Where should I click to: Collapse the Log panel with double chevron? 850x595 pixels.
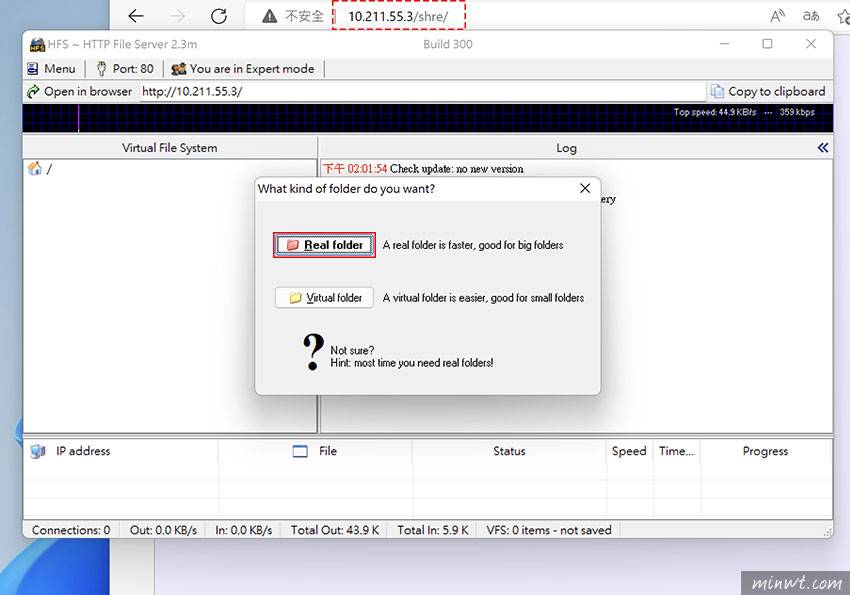tap(822, 148)
